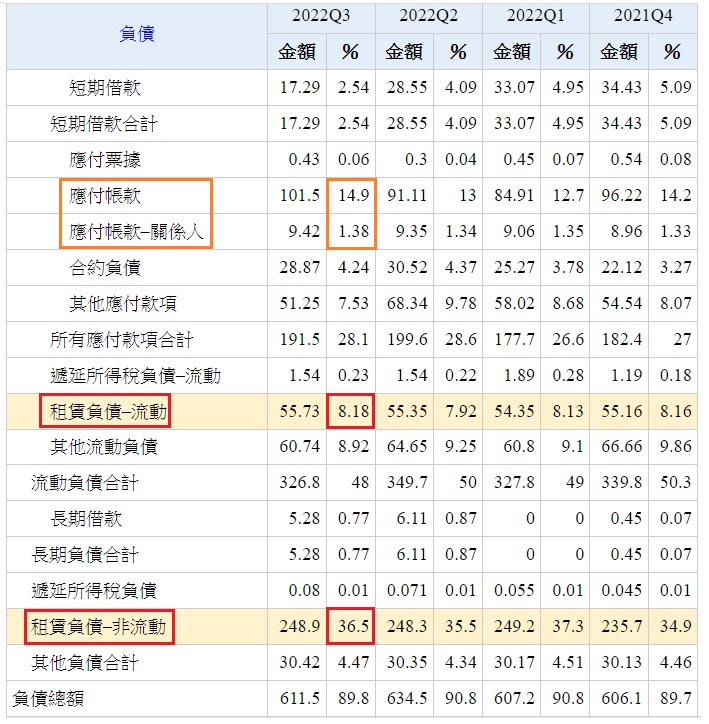Select the 2022Q3 column header

coord(321,16)
